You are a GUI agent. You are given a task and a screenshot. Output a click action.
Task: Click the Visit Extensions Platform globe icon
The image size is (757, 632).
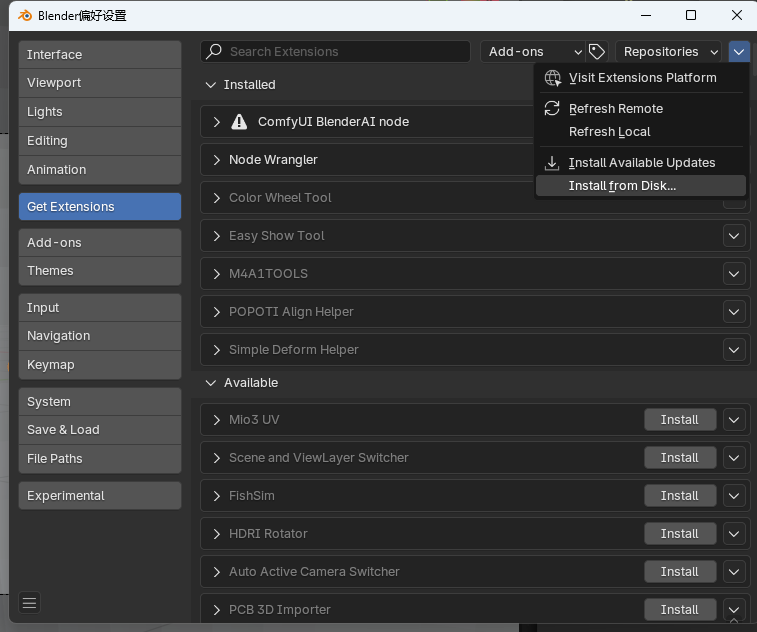[x=552, y=78]
